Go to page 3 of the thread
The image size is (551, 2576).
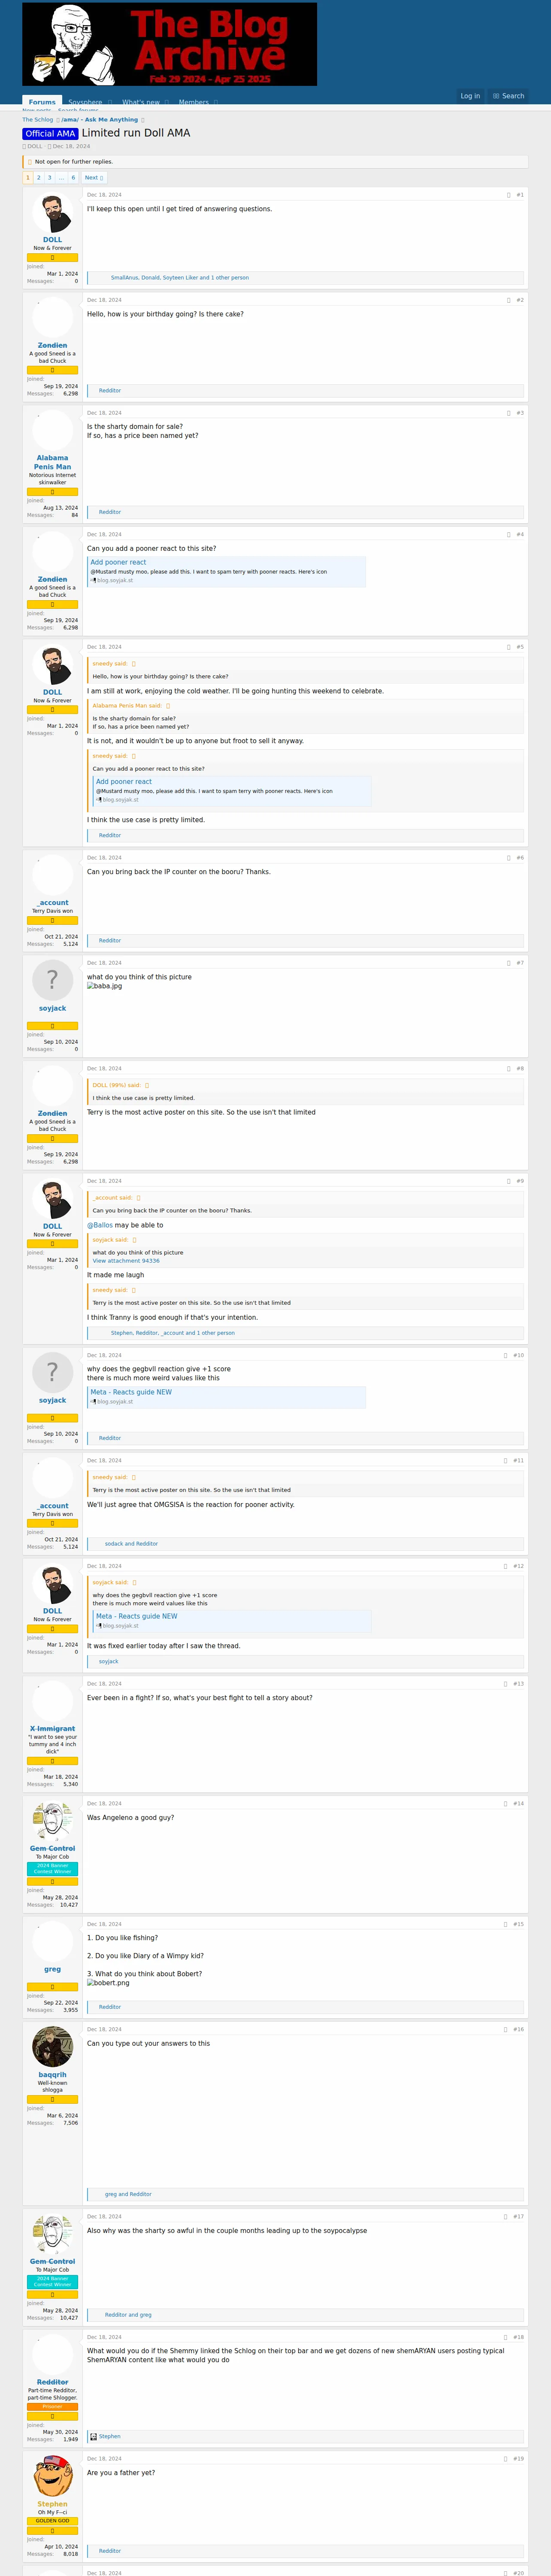[x=50, y=178]
